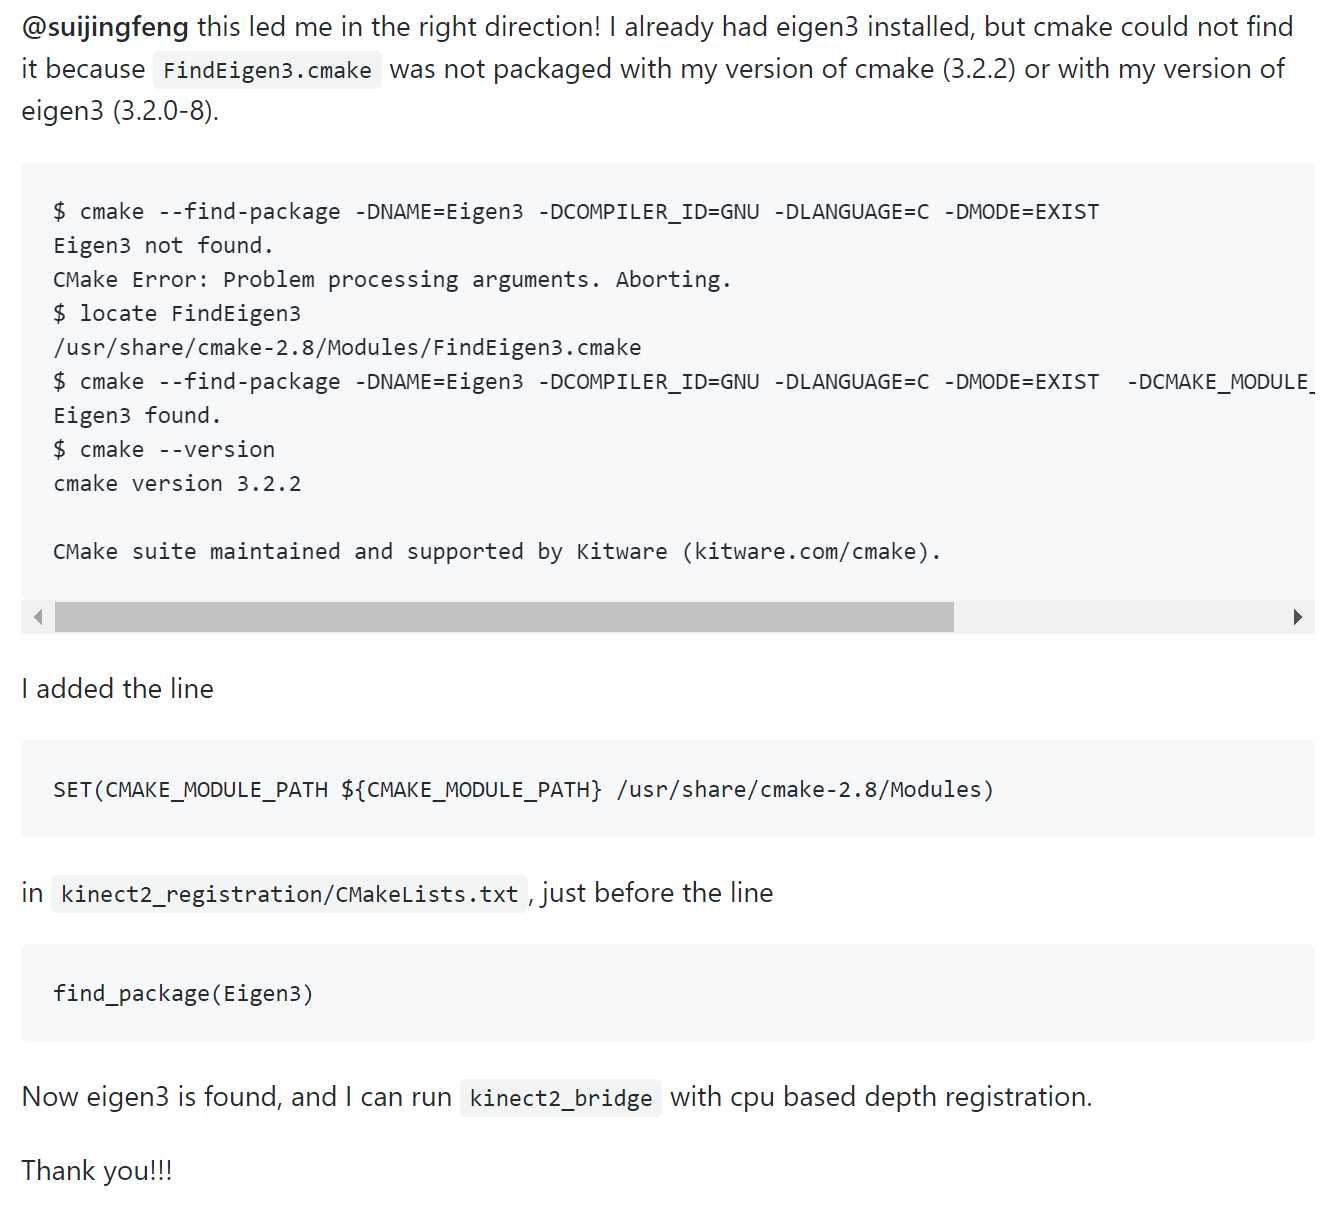Click the kinect2_registration/CMakeLists.txt inline code
The width and height of the screenshot is (1332, 1208).
click(289, 894)
